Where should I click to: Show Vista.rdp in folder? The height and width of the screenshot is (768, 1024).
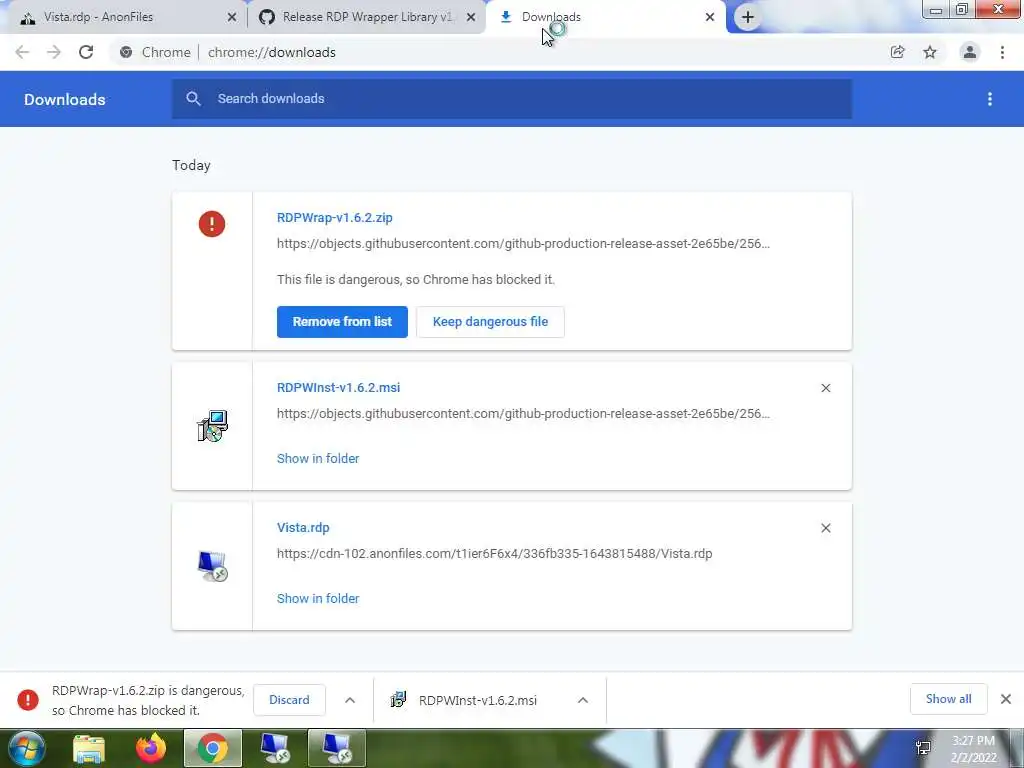tap(318, 598)
